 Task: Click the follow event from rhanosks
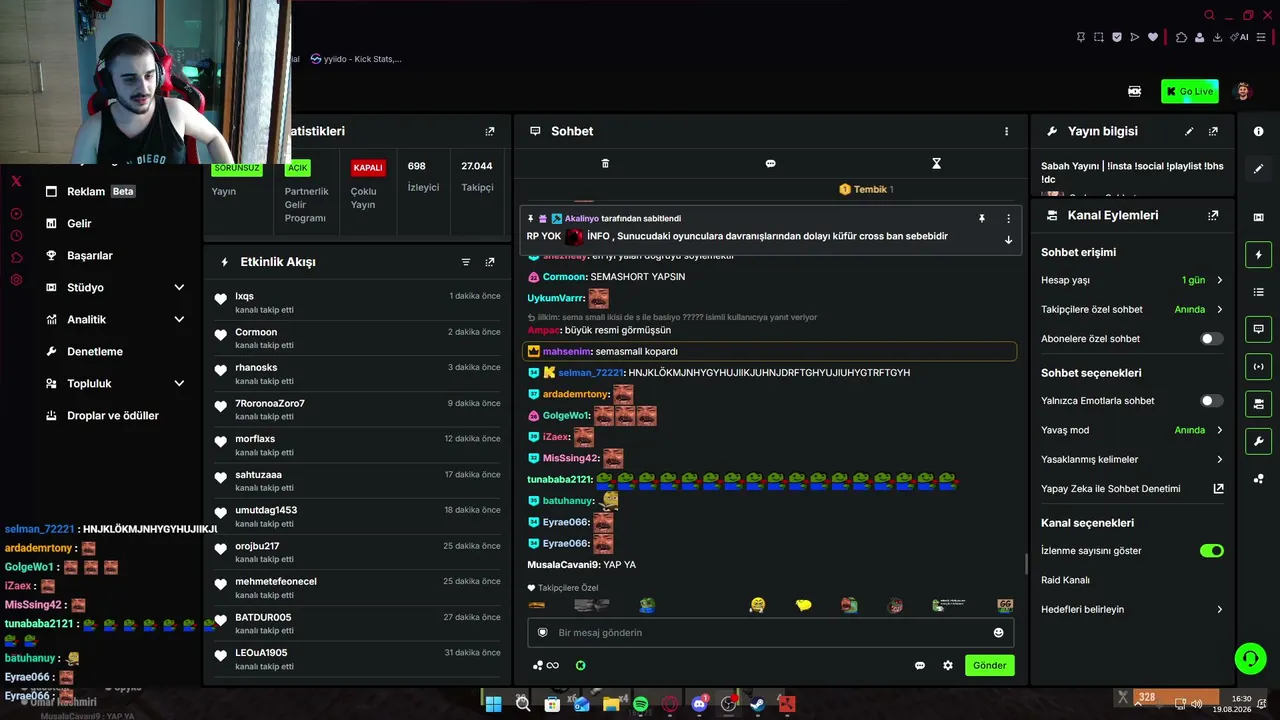[357, 374]
